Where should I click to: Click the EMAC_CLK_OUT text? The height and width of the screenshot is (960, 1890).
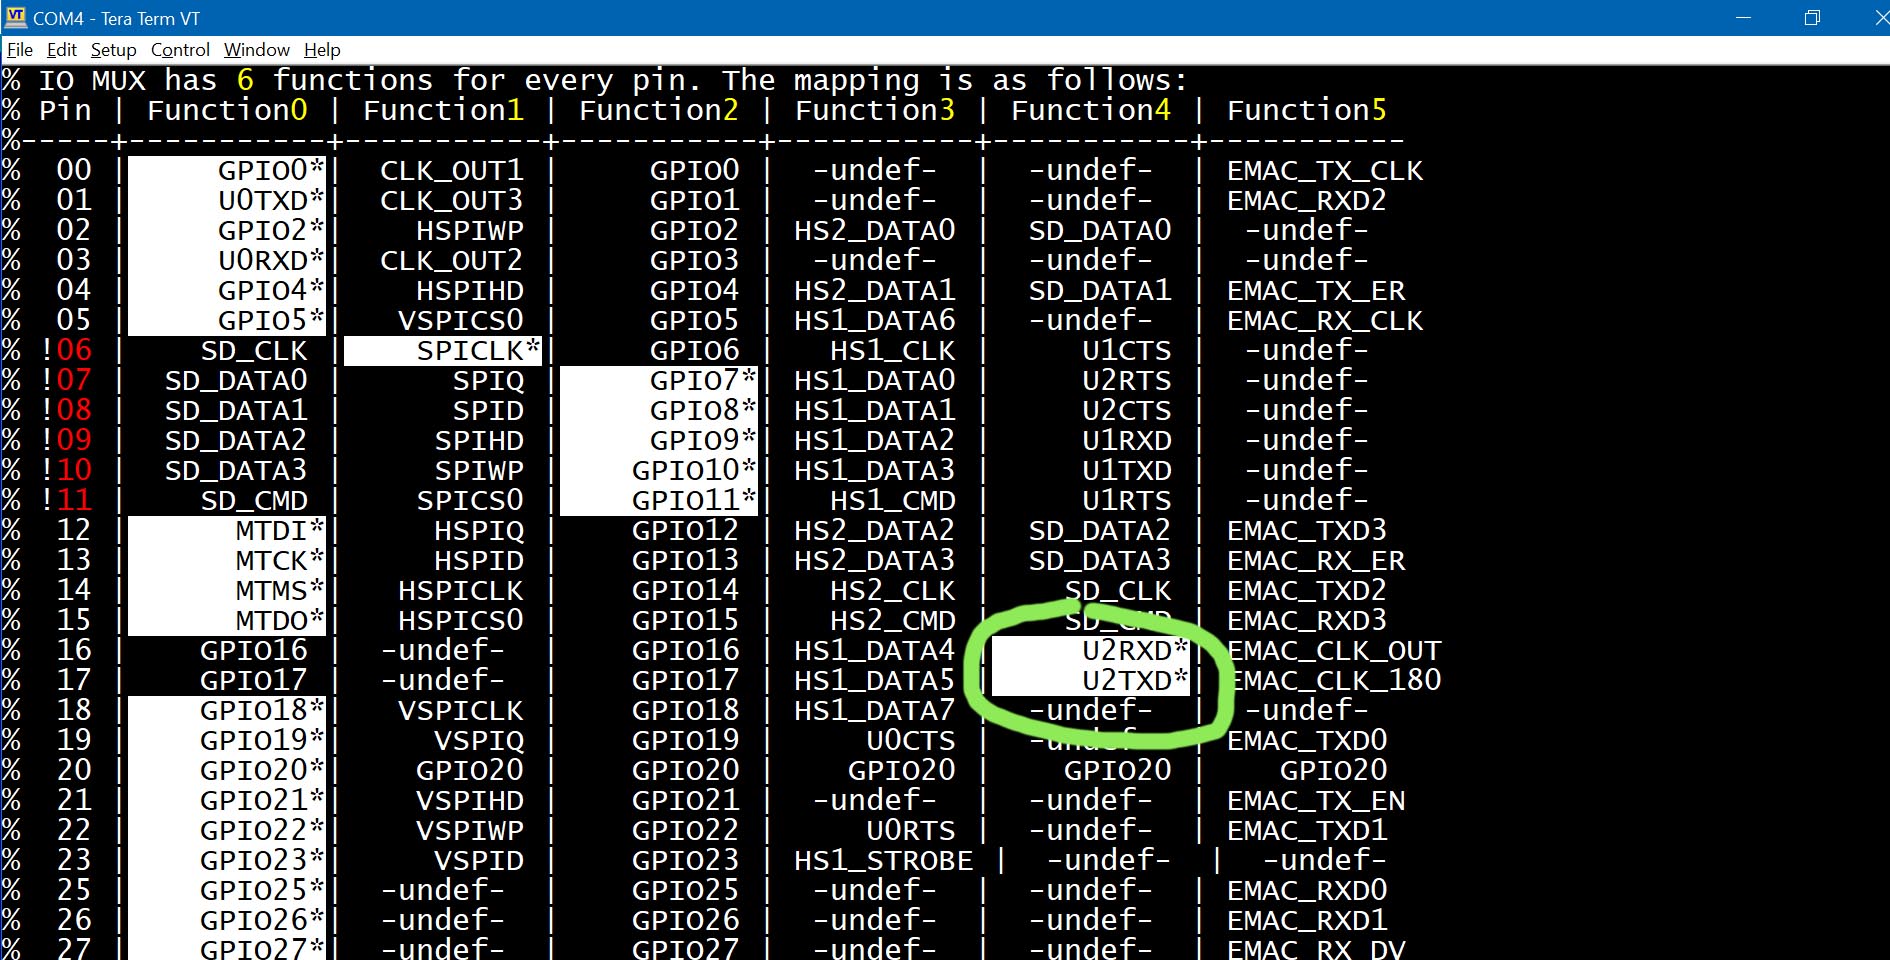pyautogui.click(x=1334, y=651)
